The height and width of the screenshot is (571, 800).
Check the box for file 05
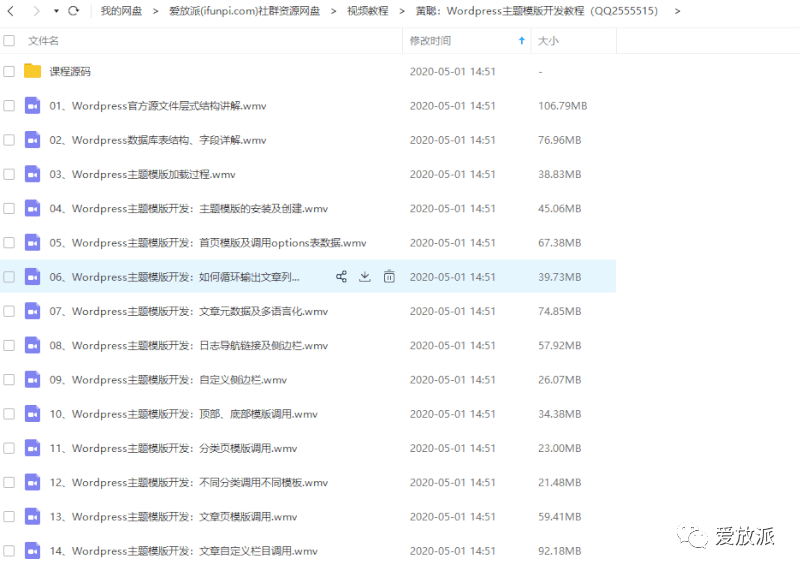click(x=9, y=242)
